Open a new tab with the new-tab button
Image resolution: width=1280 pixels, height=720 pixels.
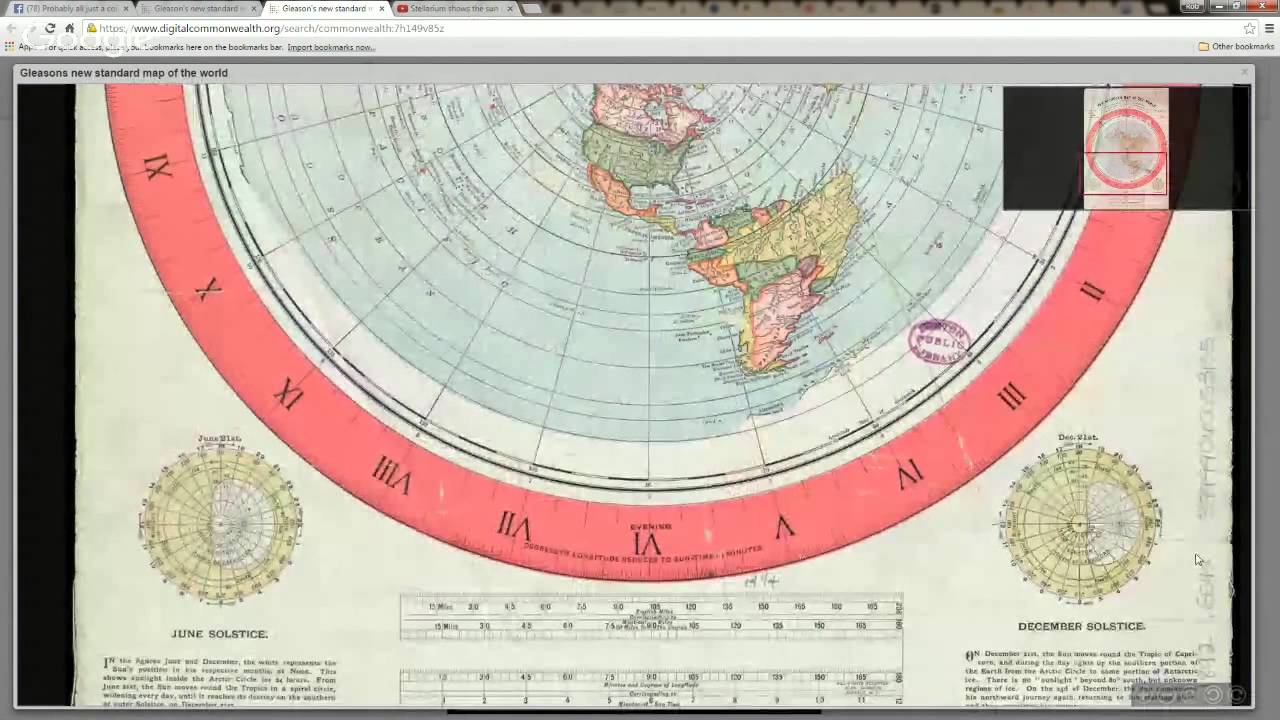point(532,8)
